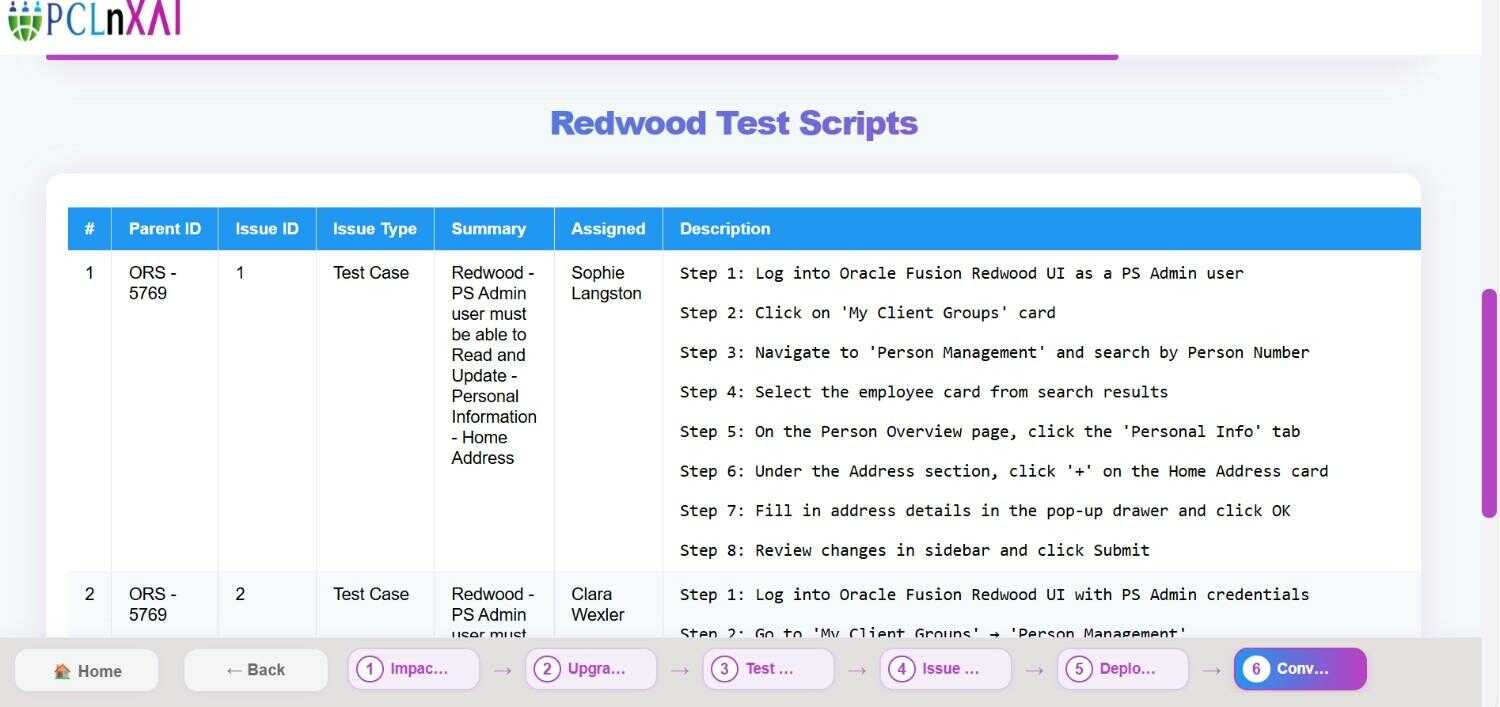This screenshot has width=1500, height=707.
Task: Open the highlighted Conversion step
Action: pos(1300,669)
